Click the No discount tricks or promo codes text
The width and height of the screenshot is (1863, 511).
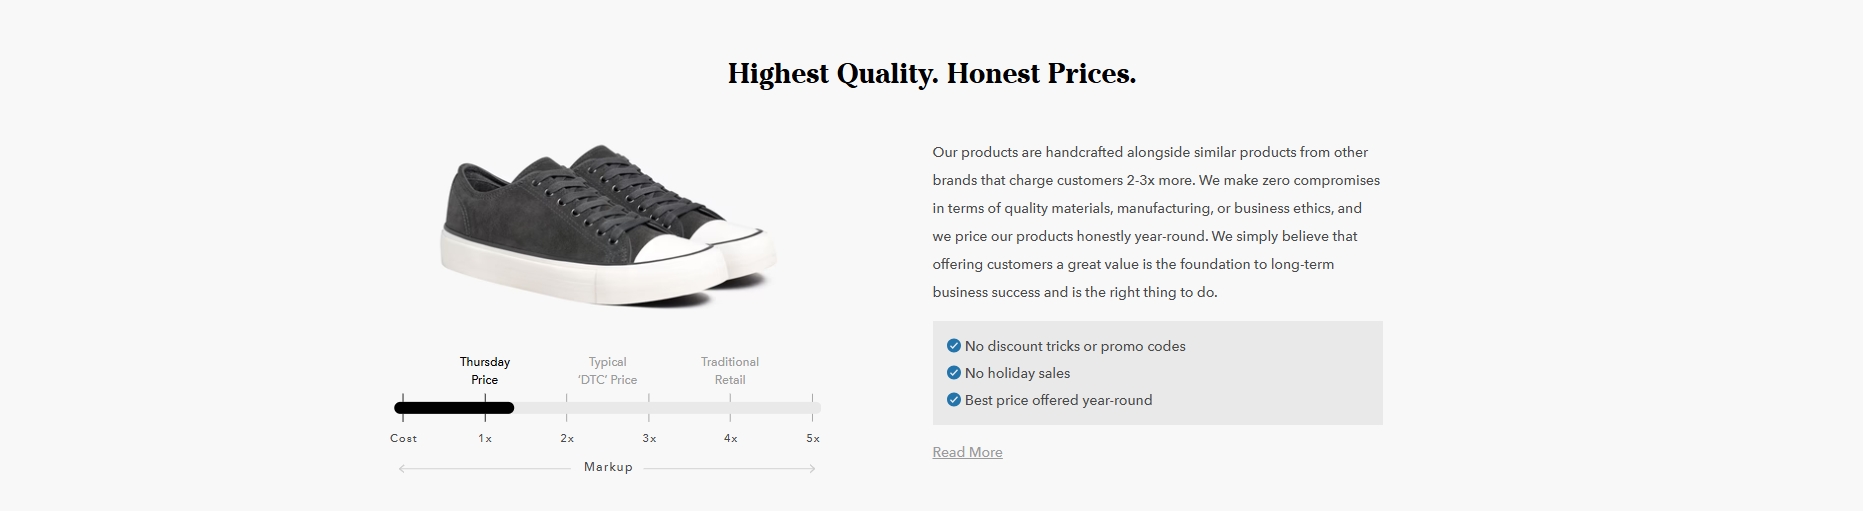(x=1075, y=346)
